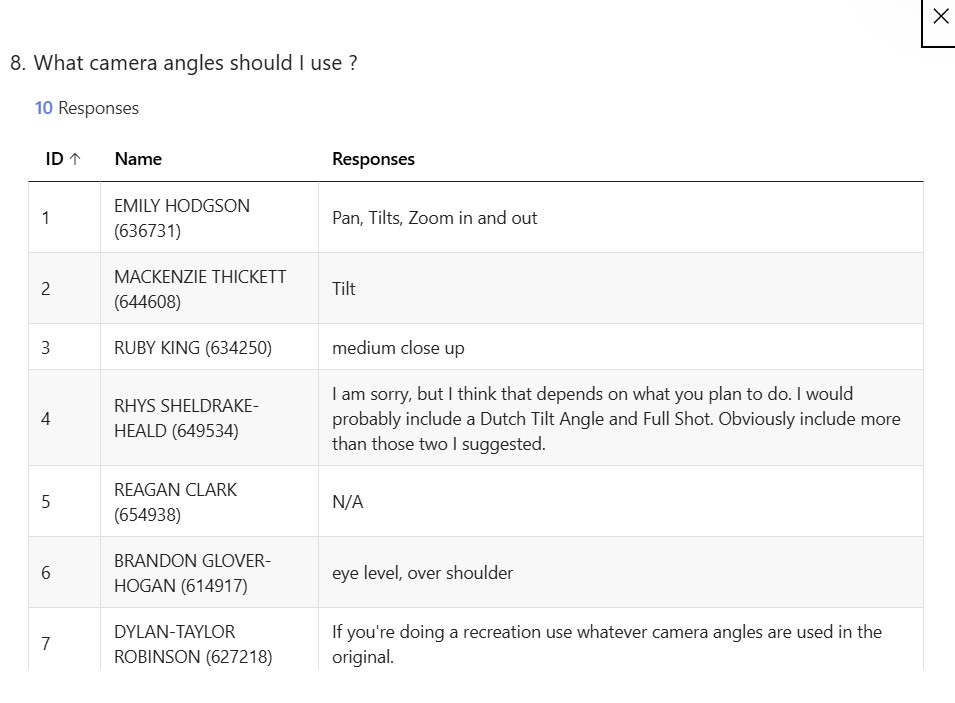Click the Responses column header
Screen dimensions: 955x703
click(373, 159)
